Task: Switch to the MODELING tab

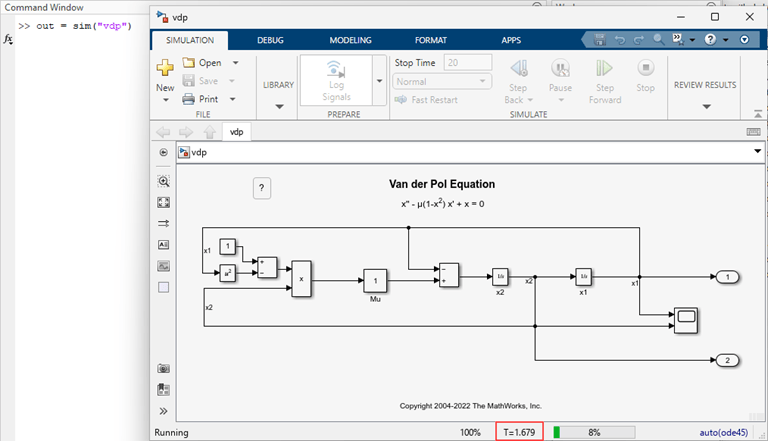Action: tap(350, 40)
